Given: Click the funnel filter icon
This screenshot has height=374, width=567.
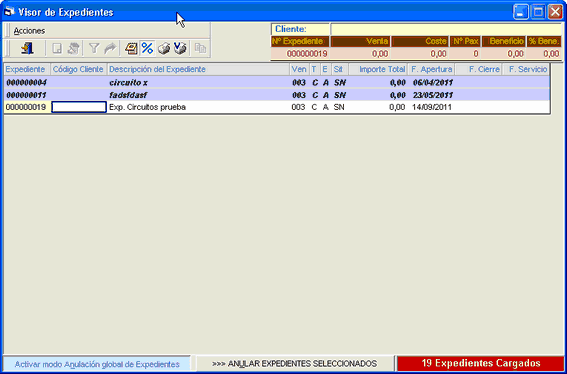Looking at the screenshot, I should (x=94, y=48).
